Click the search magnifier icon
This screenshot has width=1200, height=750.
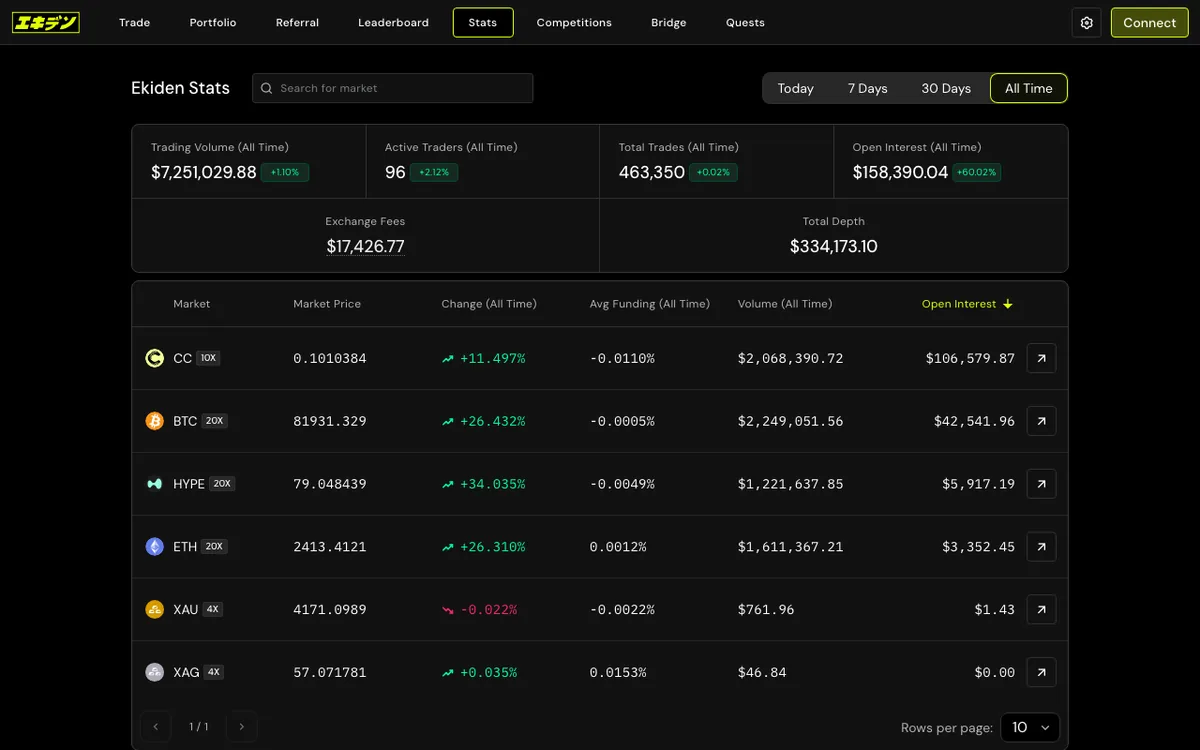tap(266, 88)
